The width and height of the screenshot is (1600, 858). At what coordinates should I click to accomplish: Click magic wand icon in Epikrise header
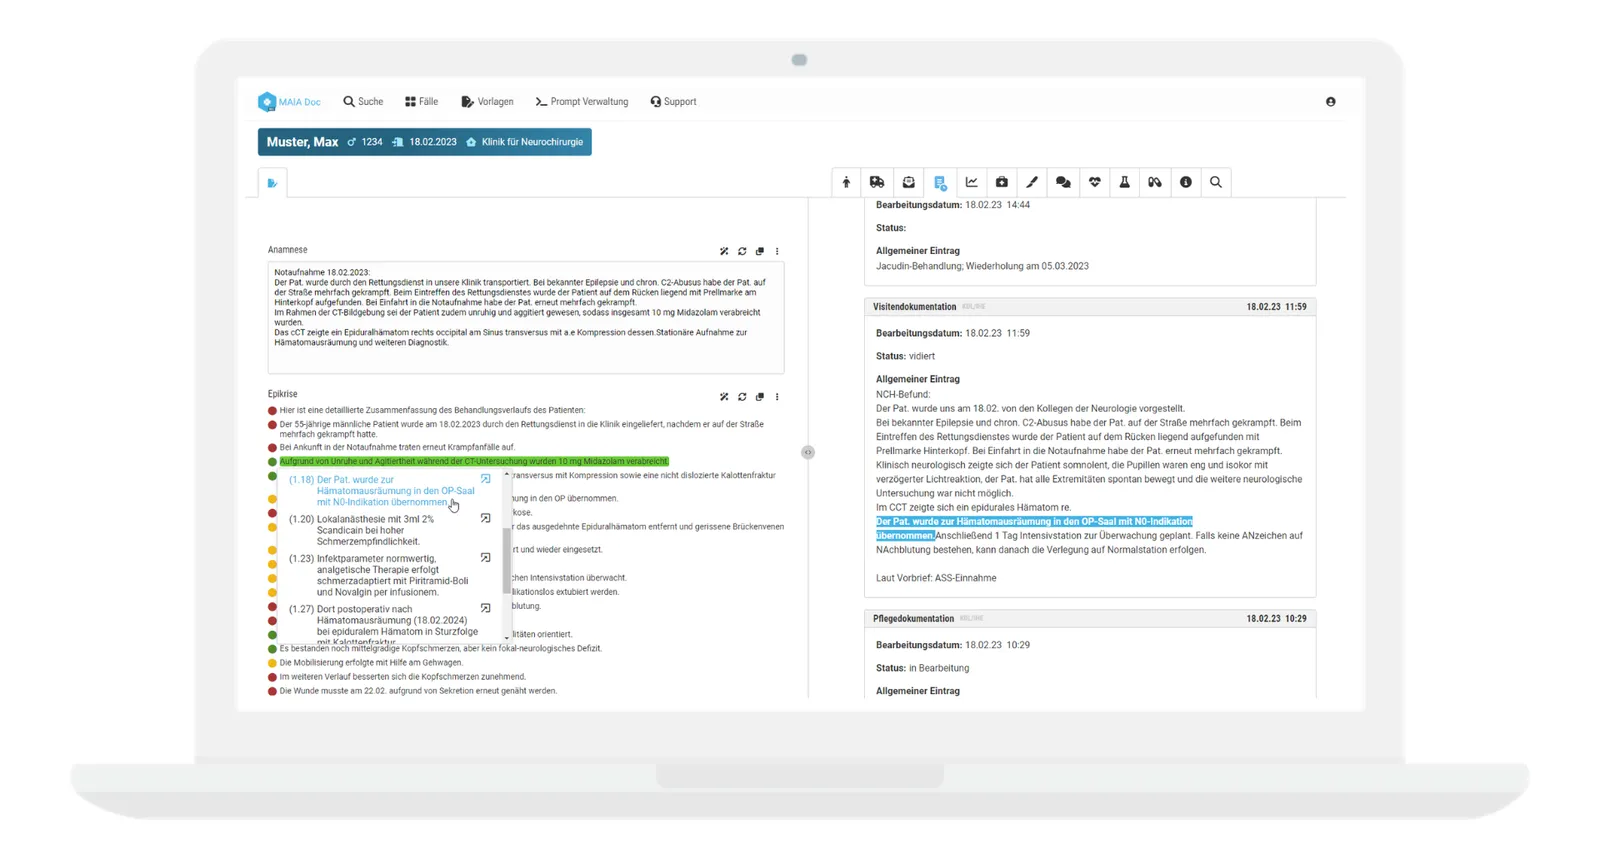click(x=724, y=397)
